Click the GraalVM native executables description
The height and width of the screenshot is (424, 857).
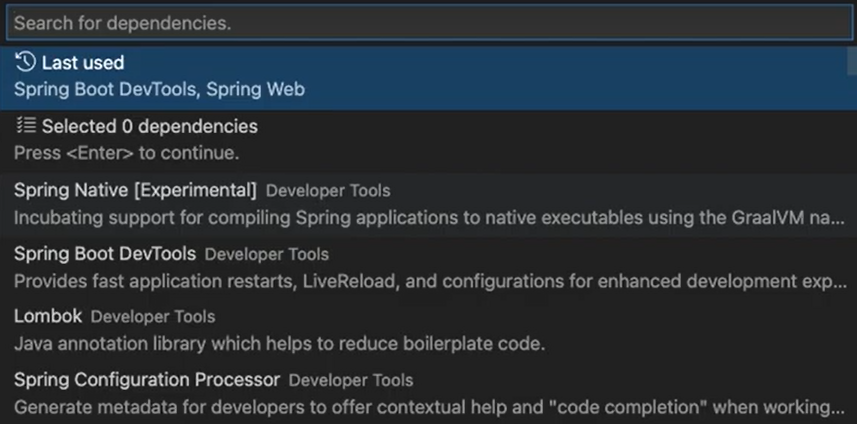click(430, 217)
